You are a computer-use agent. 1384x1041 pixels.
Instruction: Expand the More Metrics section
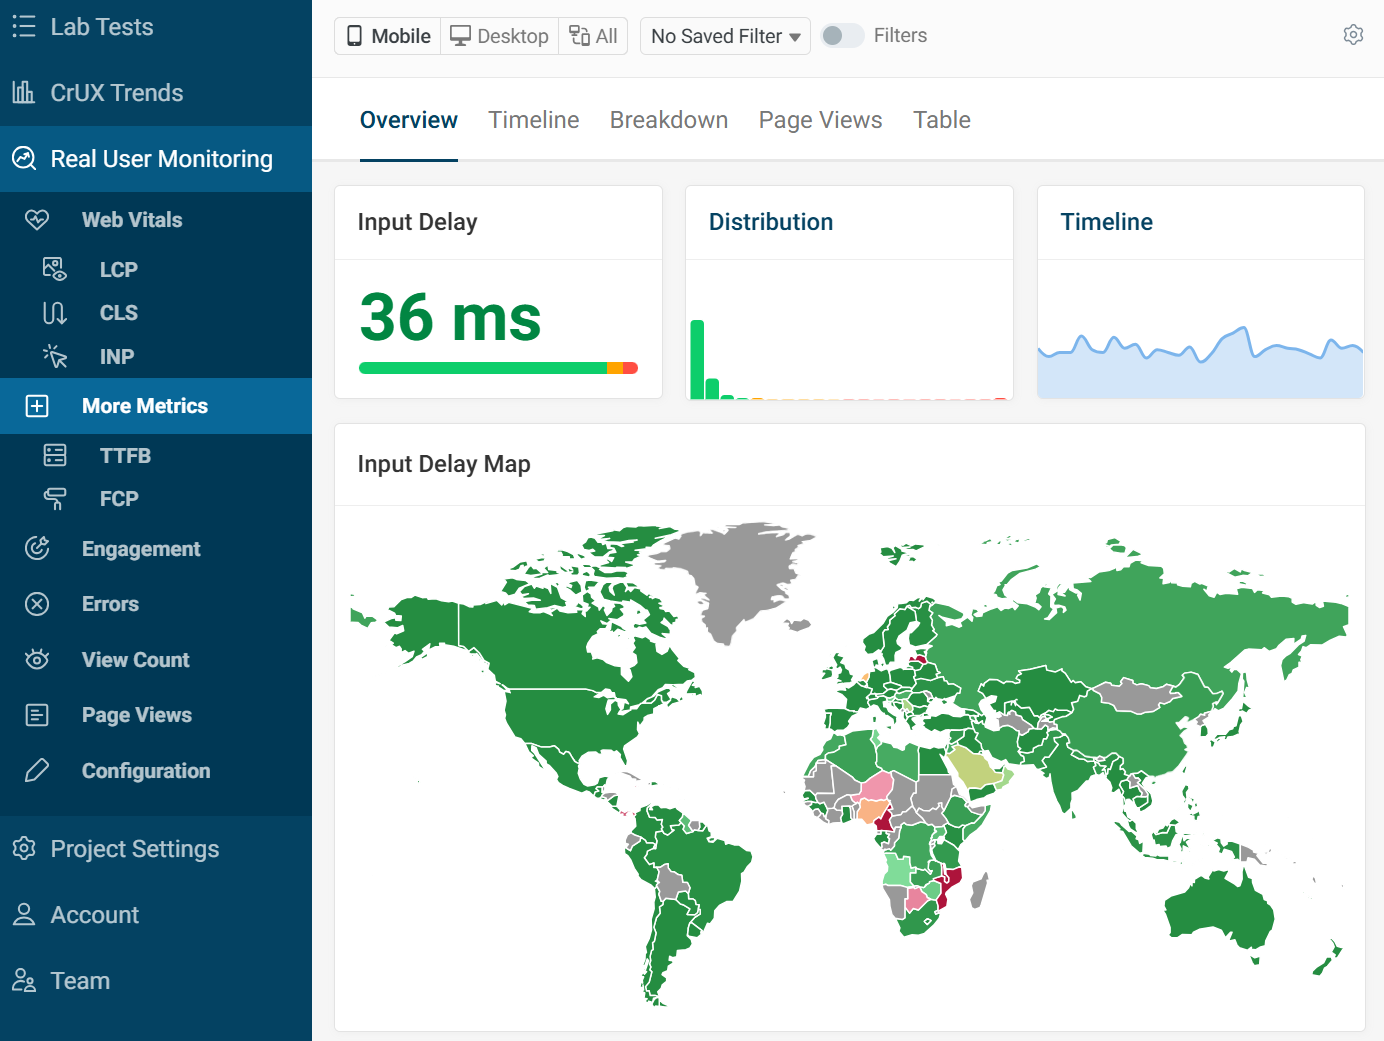145,406
